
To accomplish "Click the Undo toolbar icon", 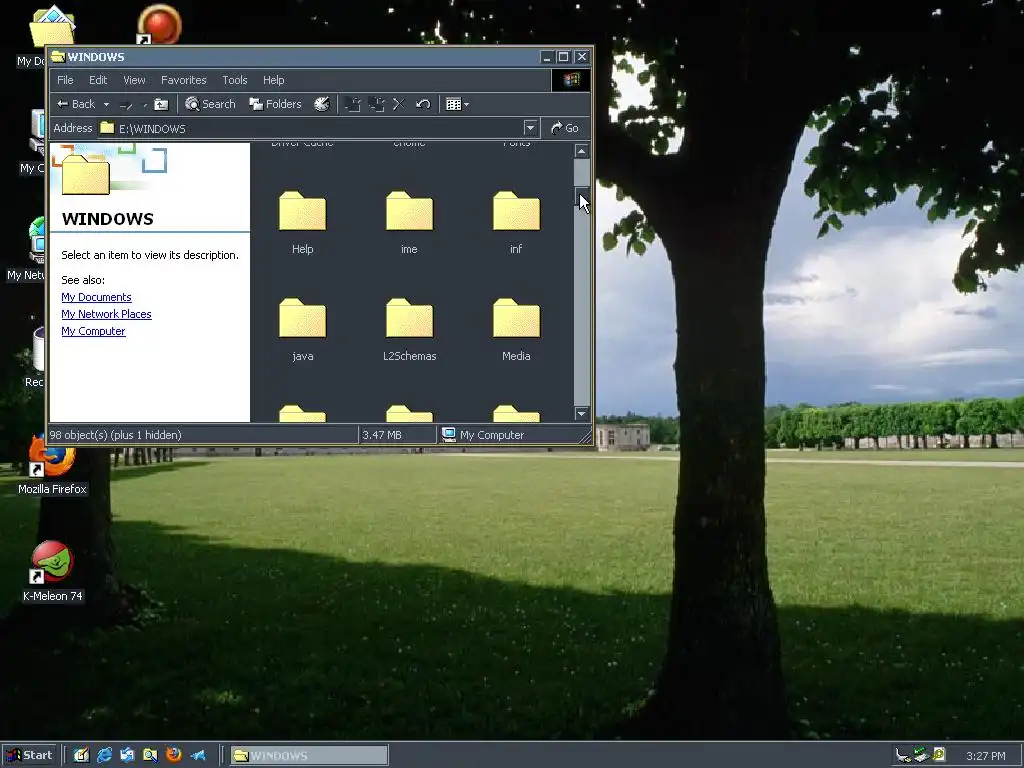I will pos(423,104).
